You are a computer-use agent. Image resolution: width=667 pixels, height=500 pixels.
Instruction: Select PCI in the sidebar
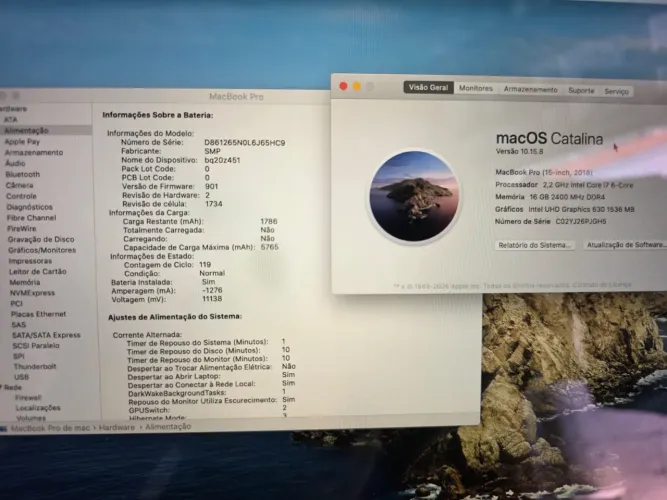point(17,303)
